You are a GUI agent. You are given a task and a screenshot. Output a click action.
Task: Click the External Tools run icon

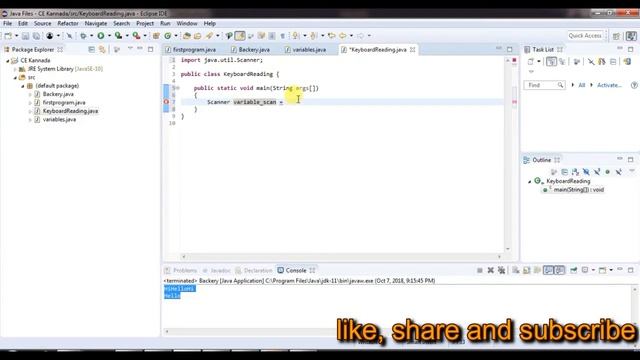(x=136, y=36)
